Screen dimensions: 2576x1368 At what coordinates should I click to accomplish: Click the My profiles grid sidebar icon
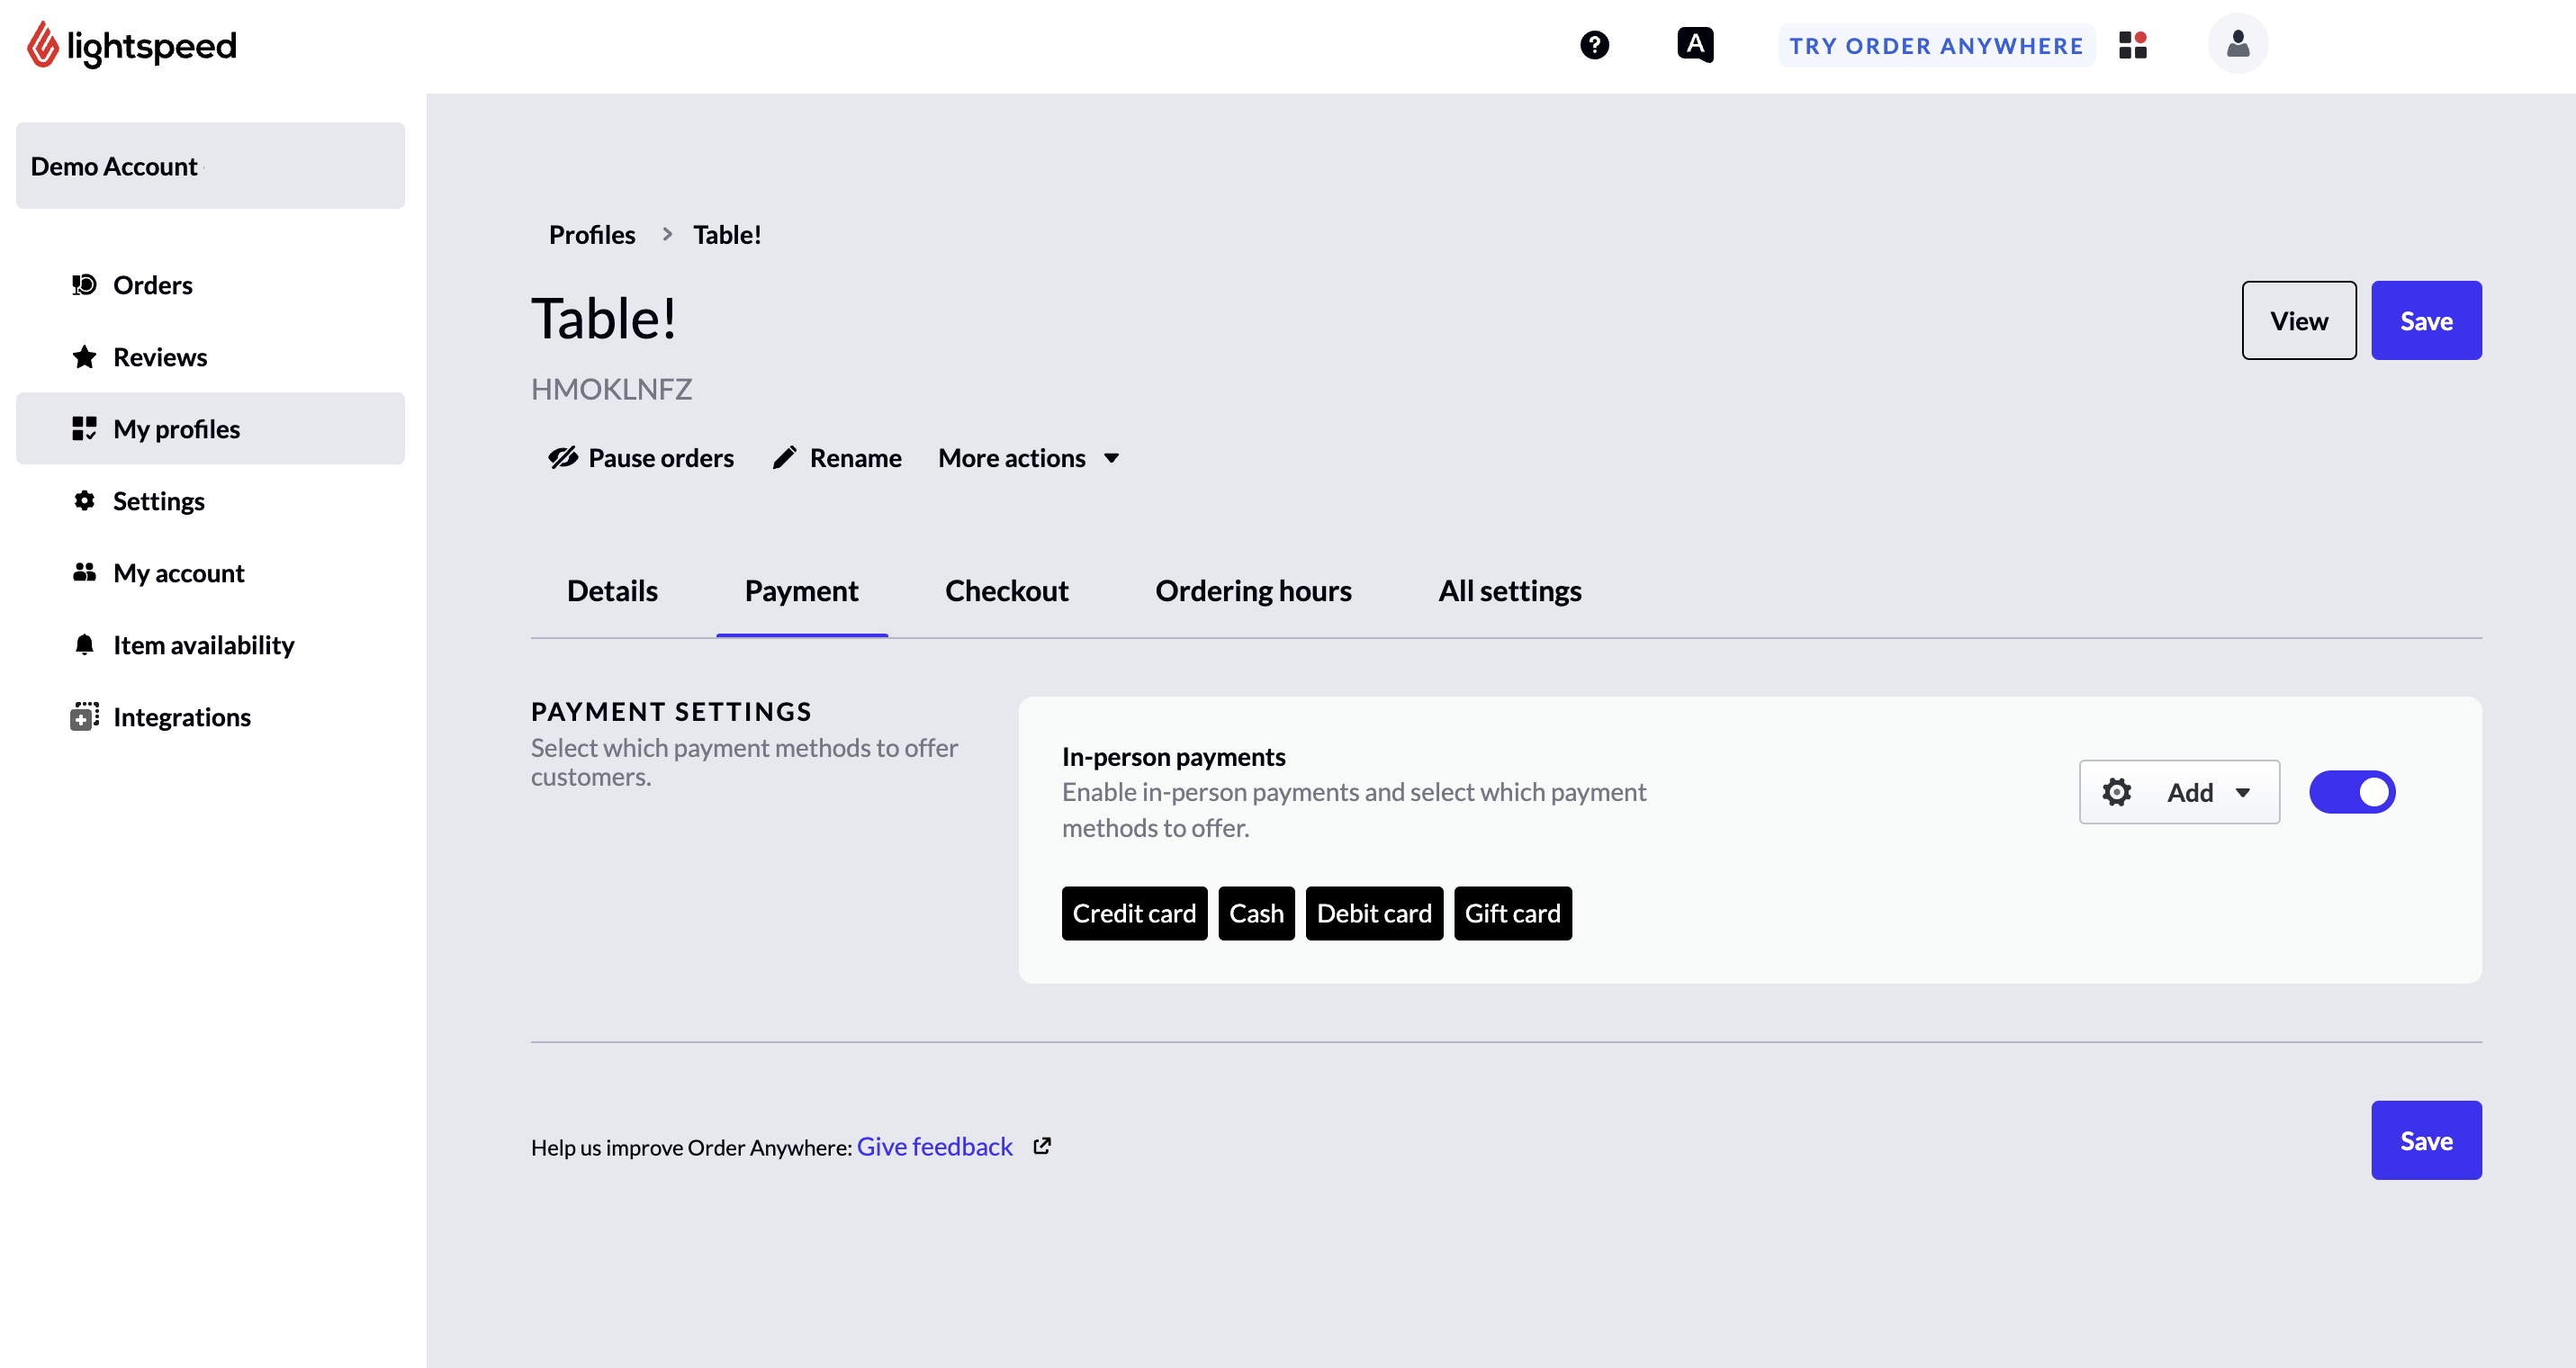(x=84, y=427)
